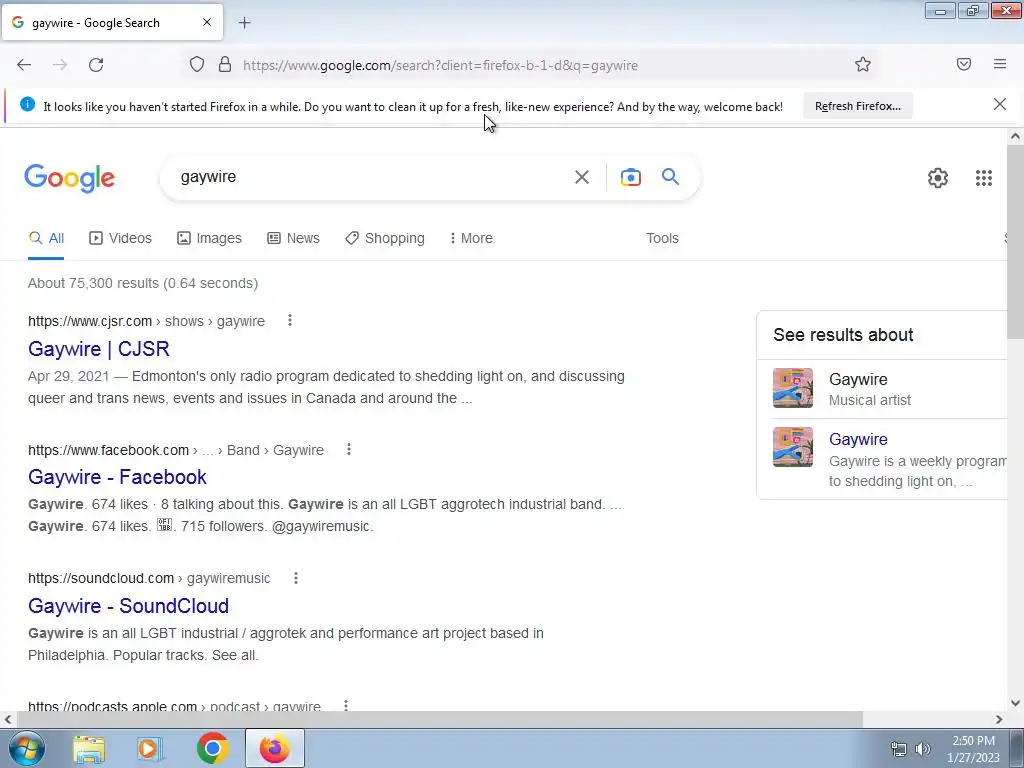1024x768 pixels.
Task: Open Google Chrome from the taskbar
Action: point(212,748)
